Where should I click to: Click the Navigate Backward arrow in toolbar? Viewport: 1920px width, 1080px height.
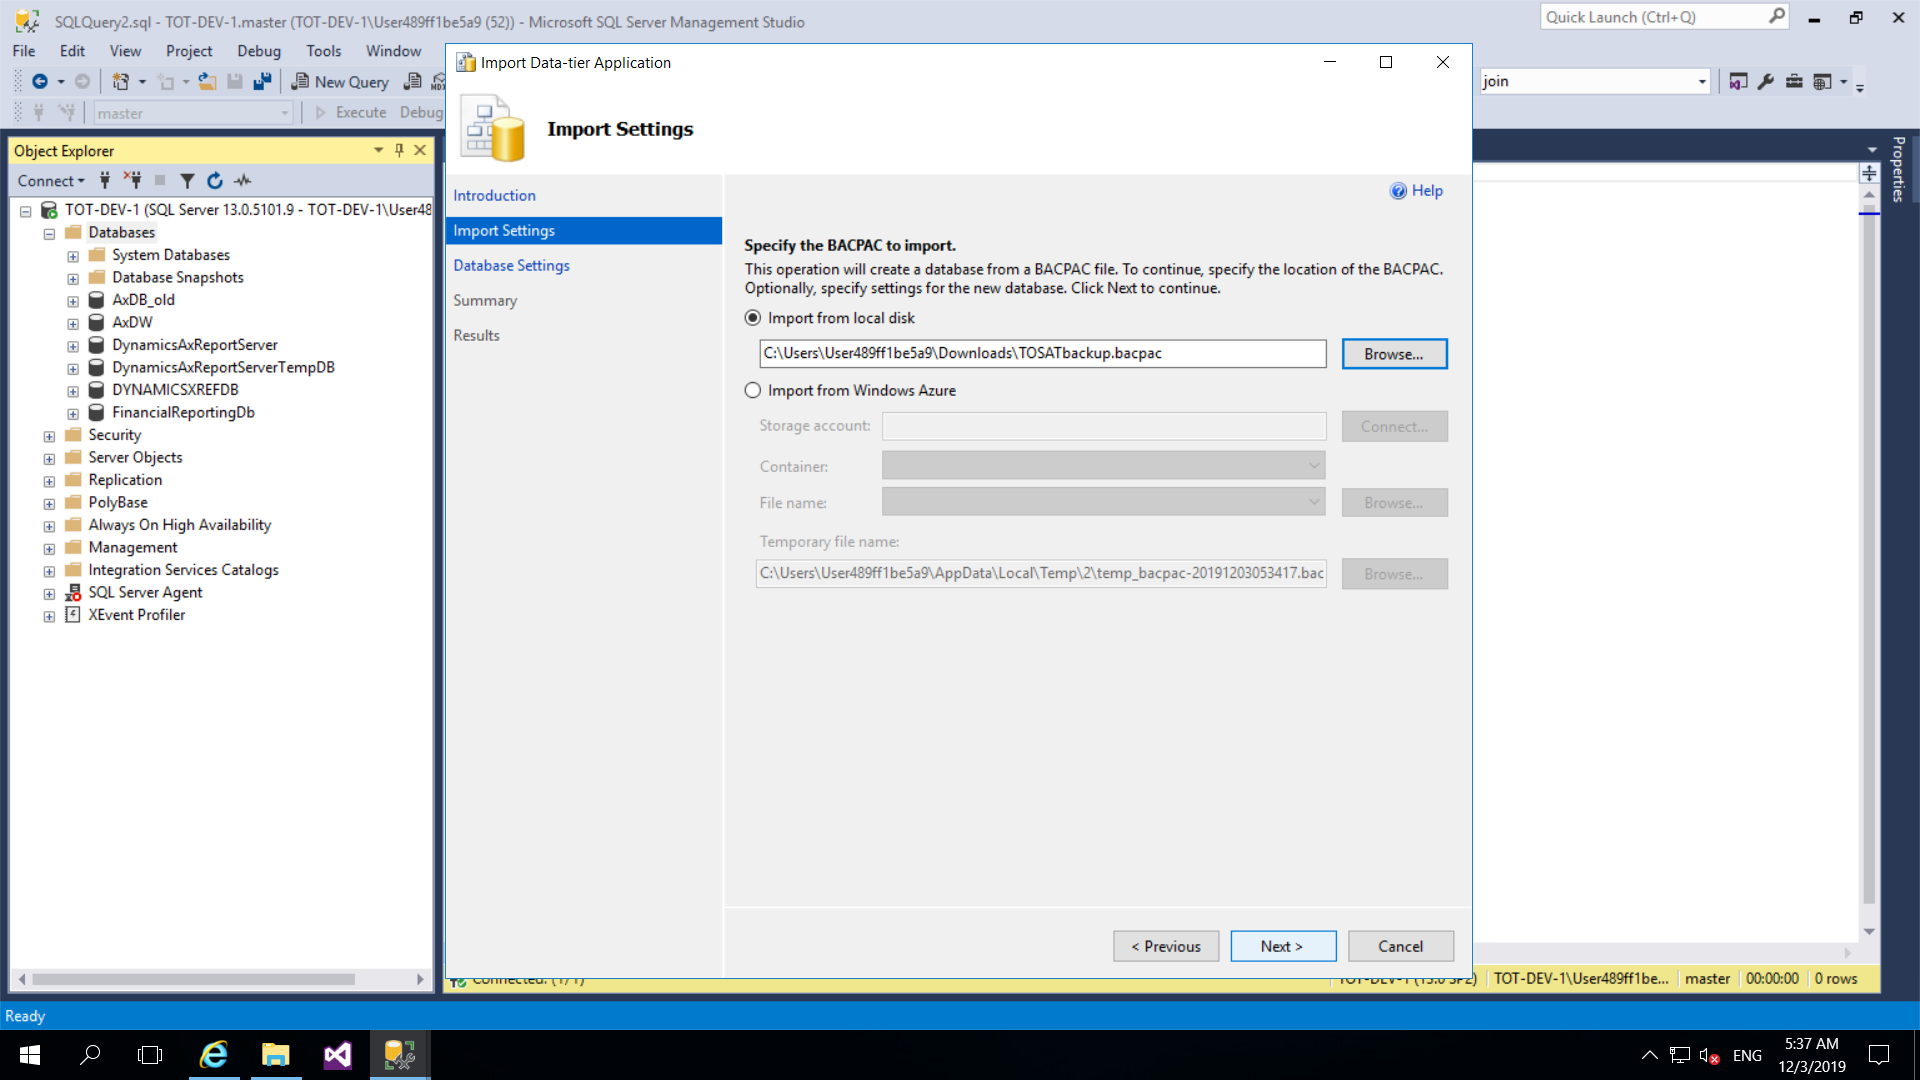click(40, 82)
